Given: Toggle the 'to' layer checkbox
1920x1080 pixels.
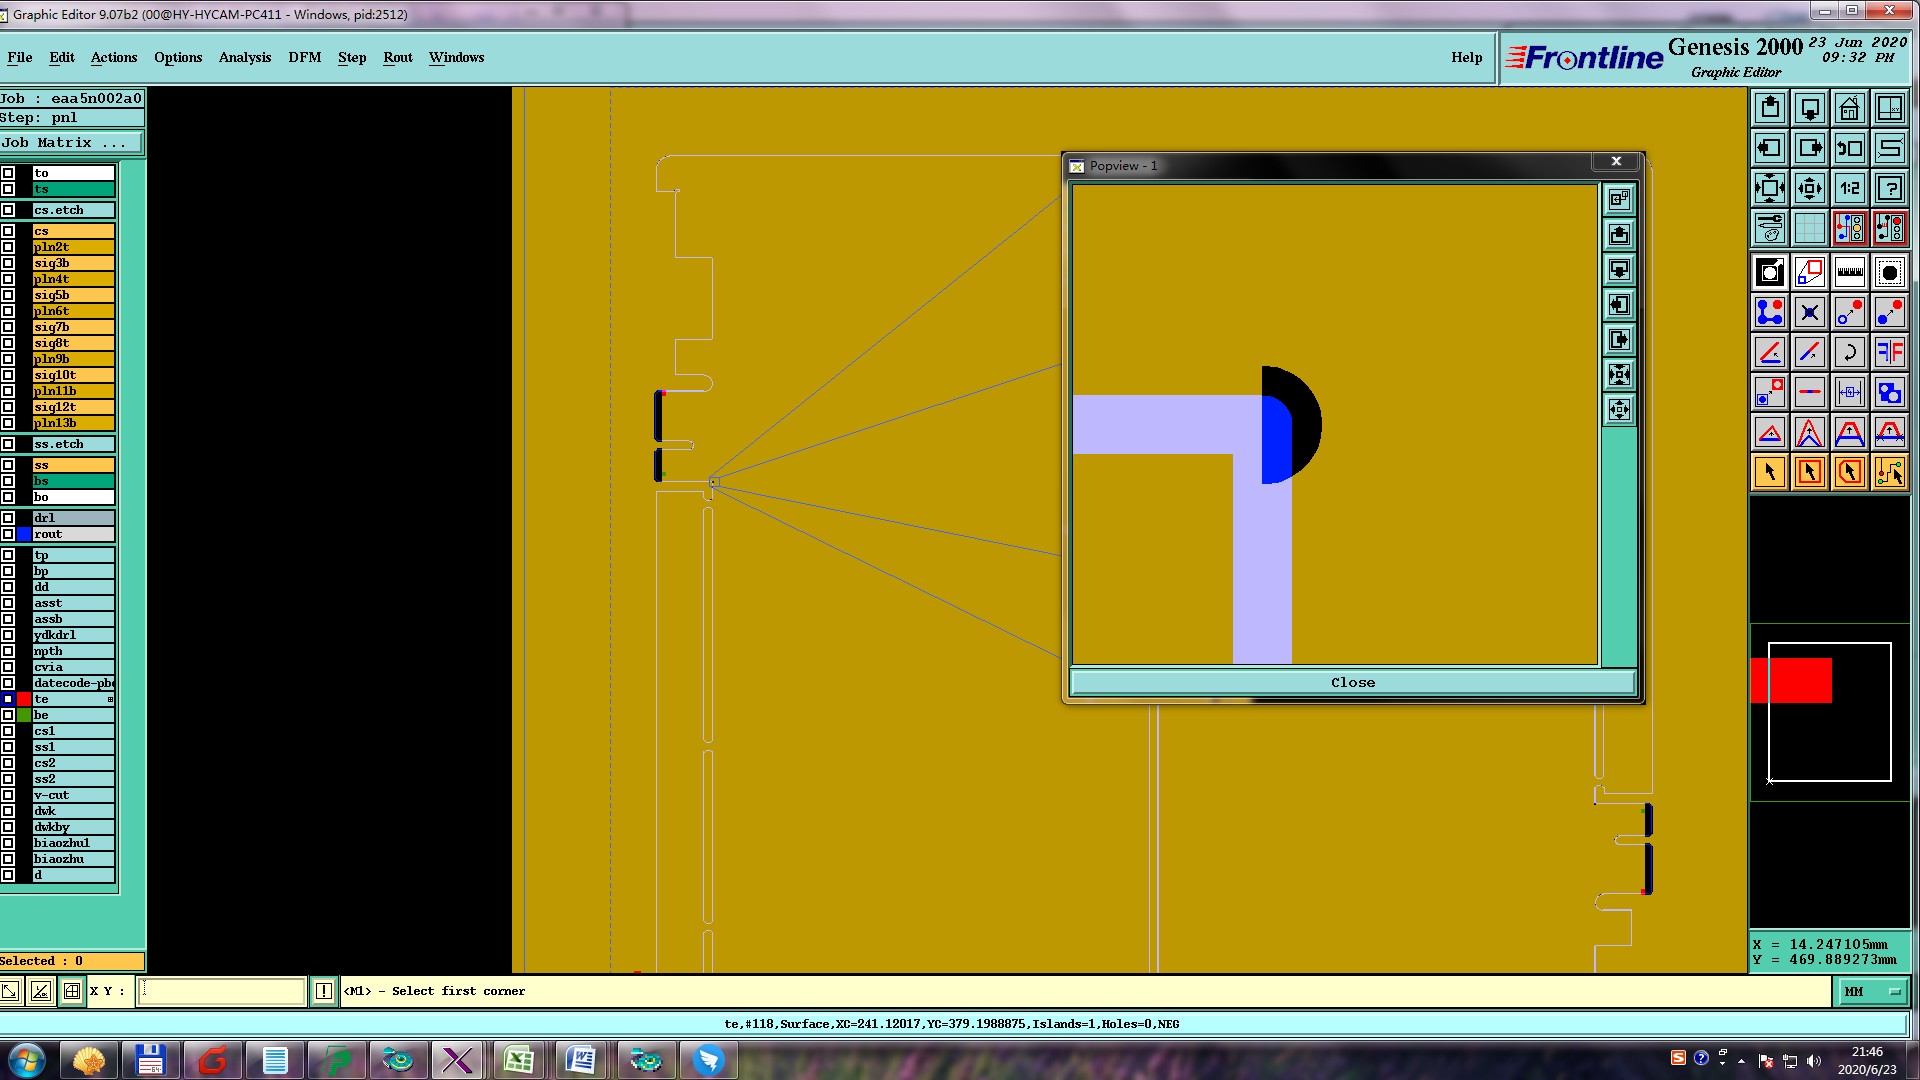Looking at the screenshot, I should [x=8, y=173].
